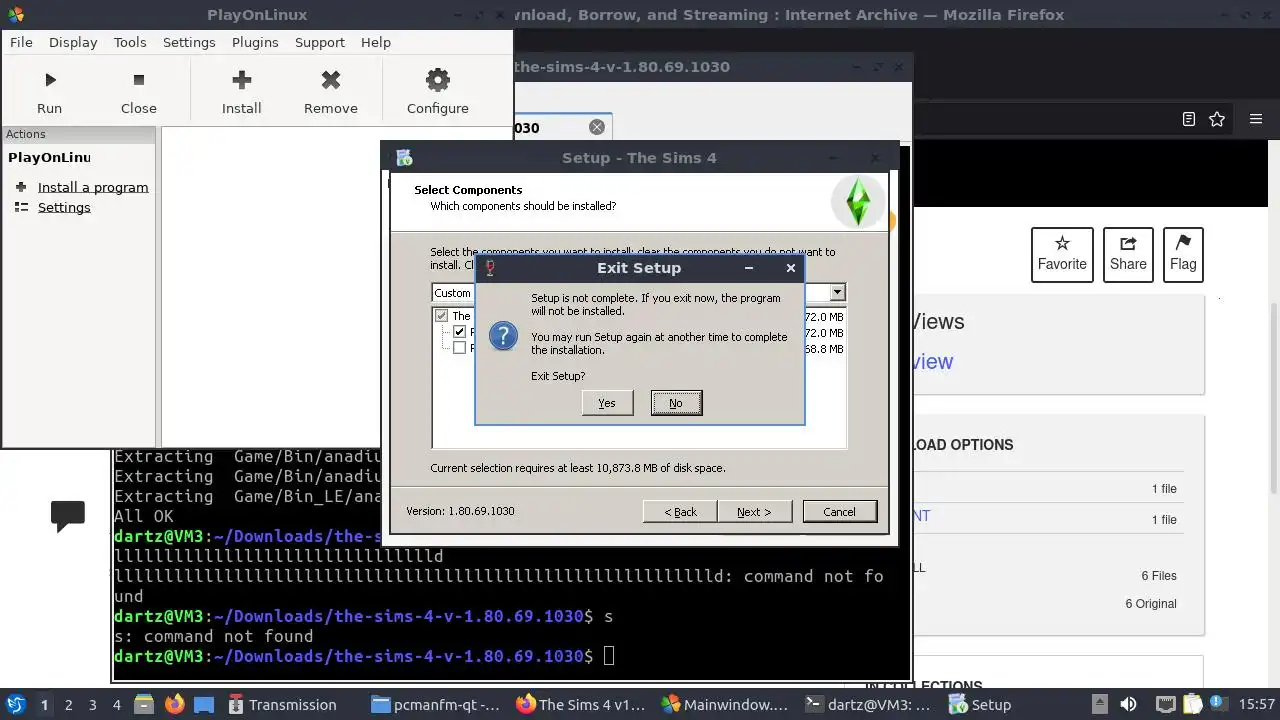1280x720 pixels.
Task: Click the clipboard tray icon
Action: (1192, 704)
